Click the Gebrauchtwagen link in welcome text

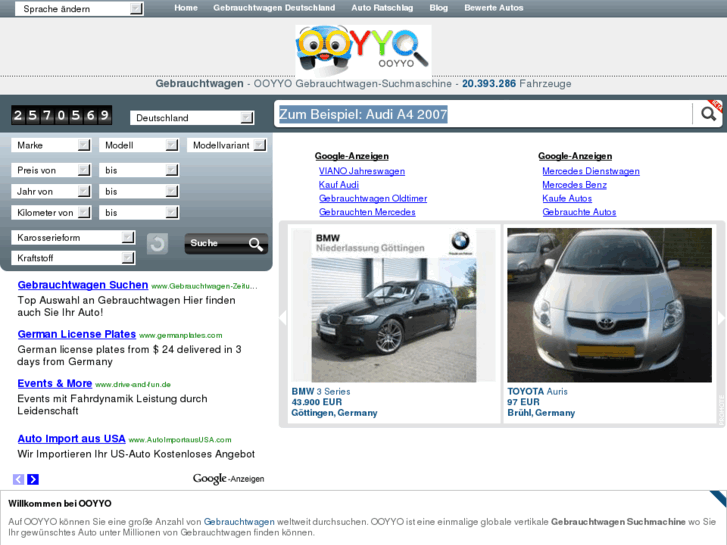pyautogui.click(x=239, y=522)
